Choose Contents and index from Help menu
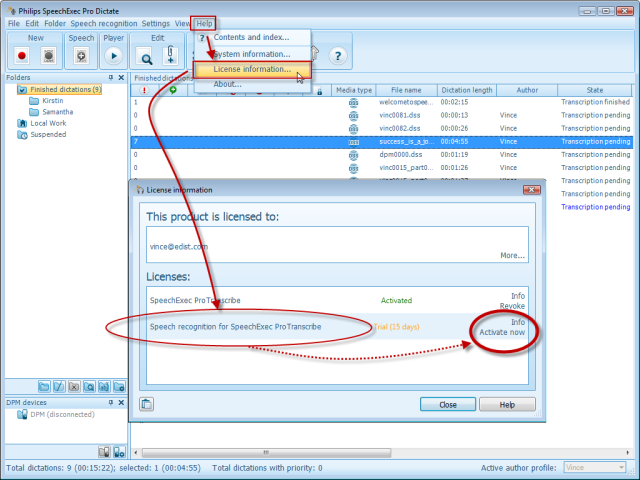The height and width of the screenshot is (480, 640). tap(251, 37)
